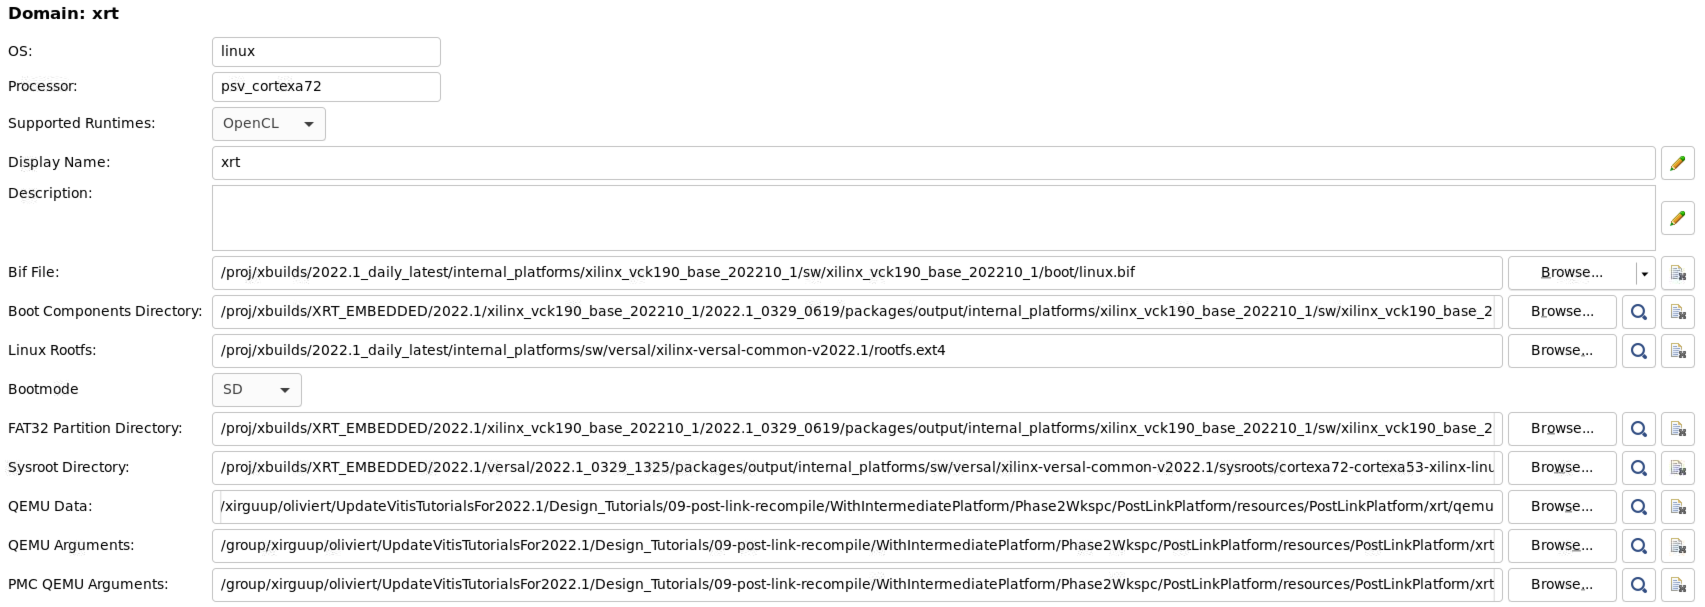Open the Bootmode SD dropdown
The width and height of the screenshot is (1705, 607).
[256, 390]
